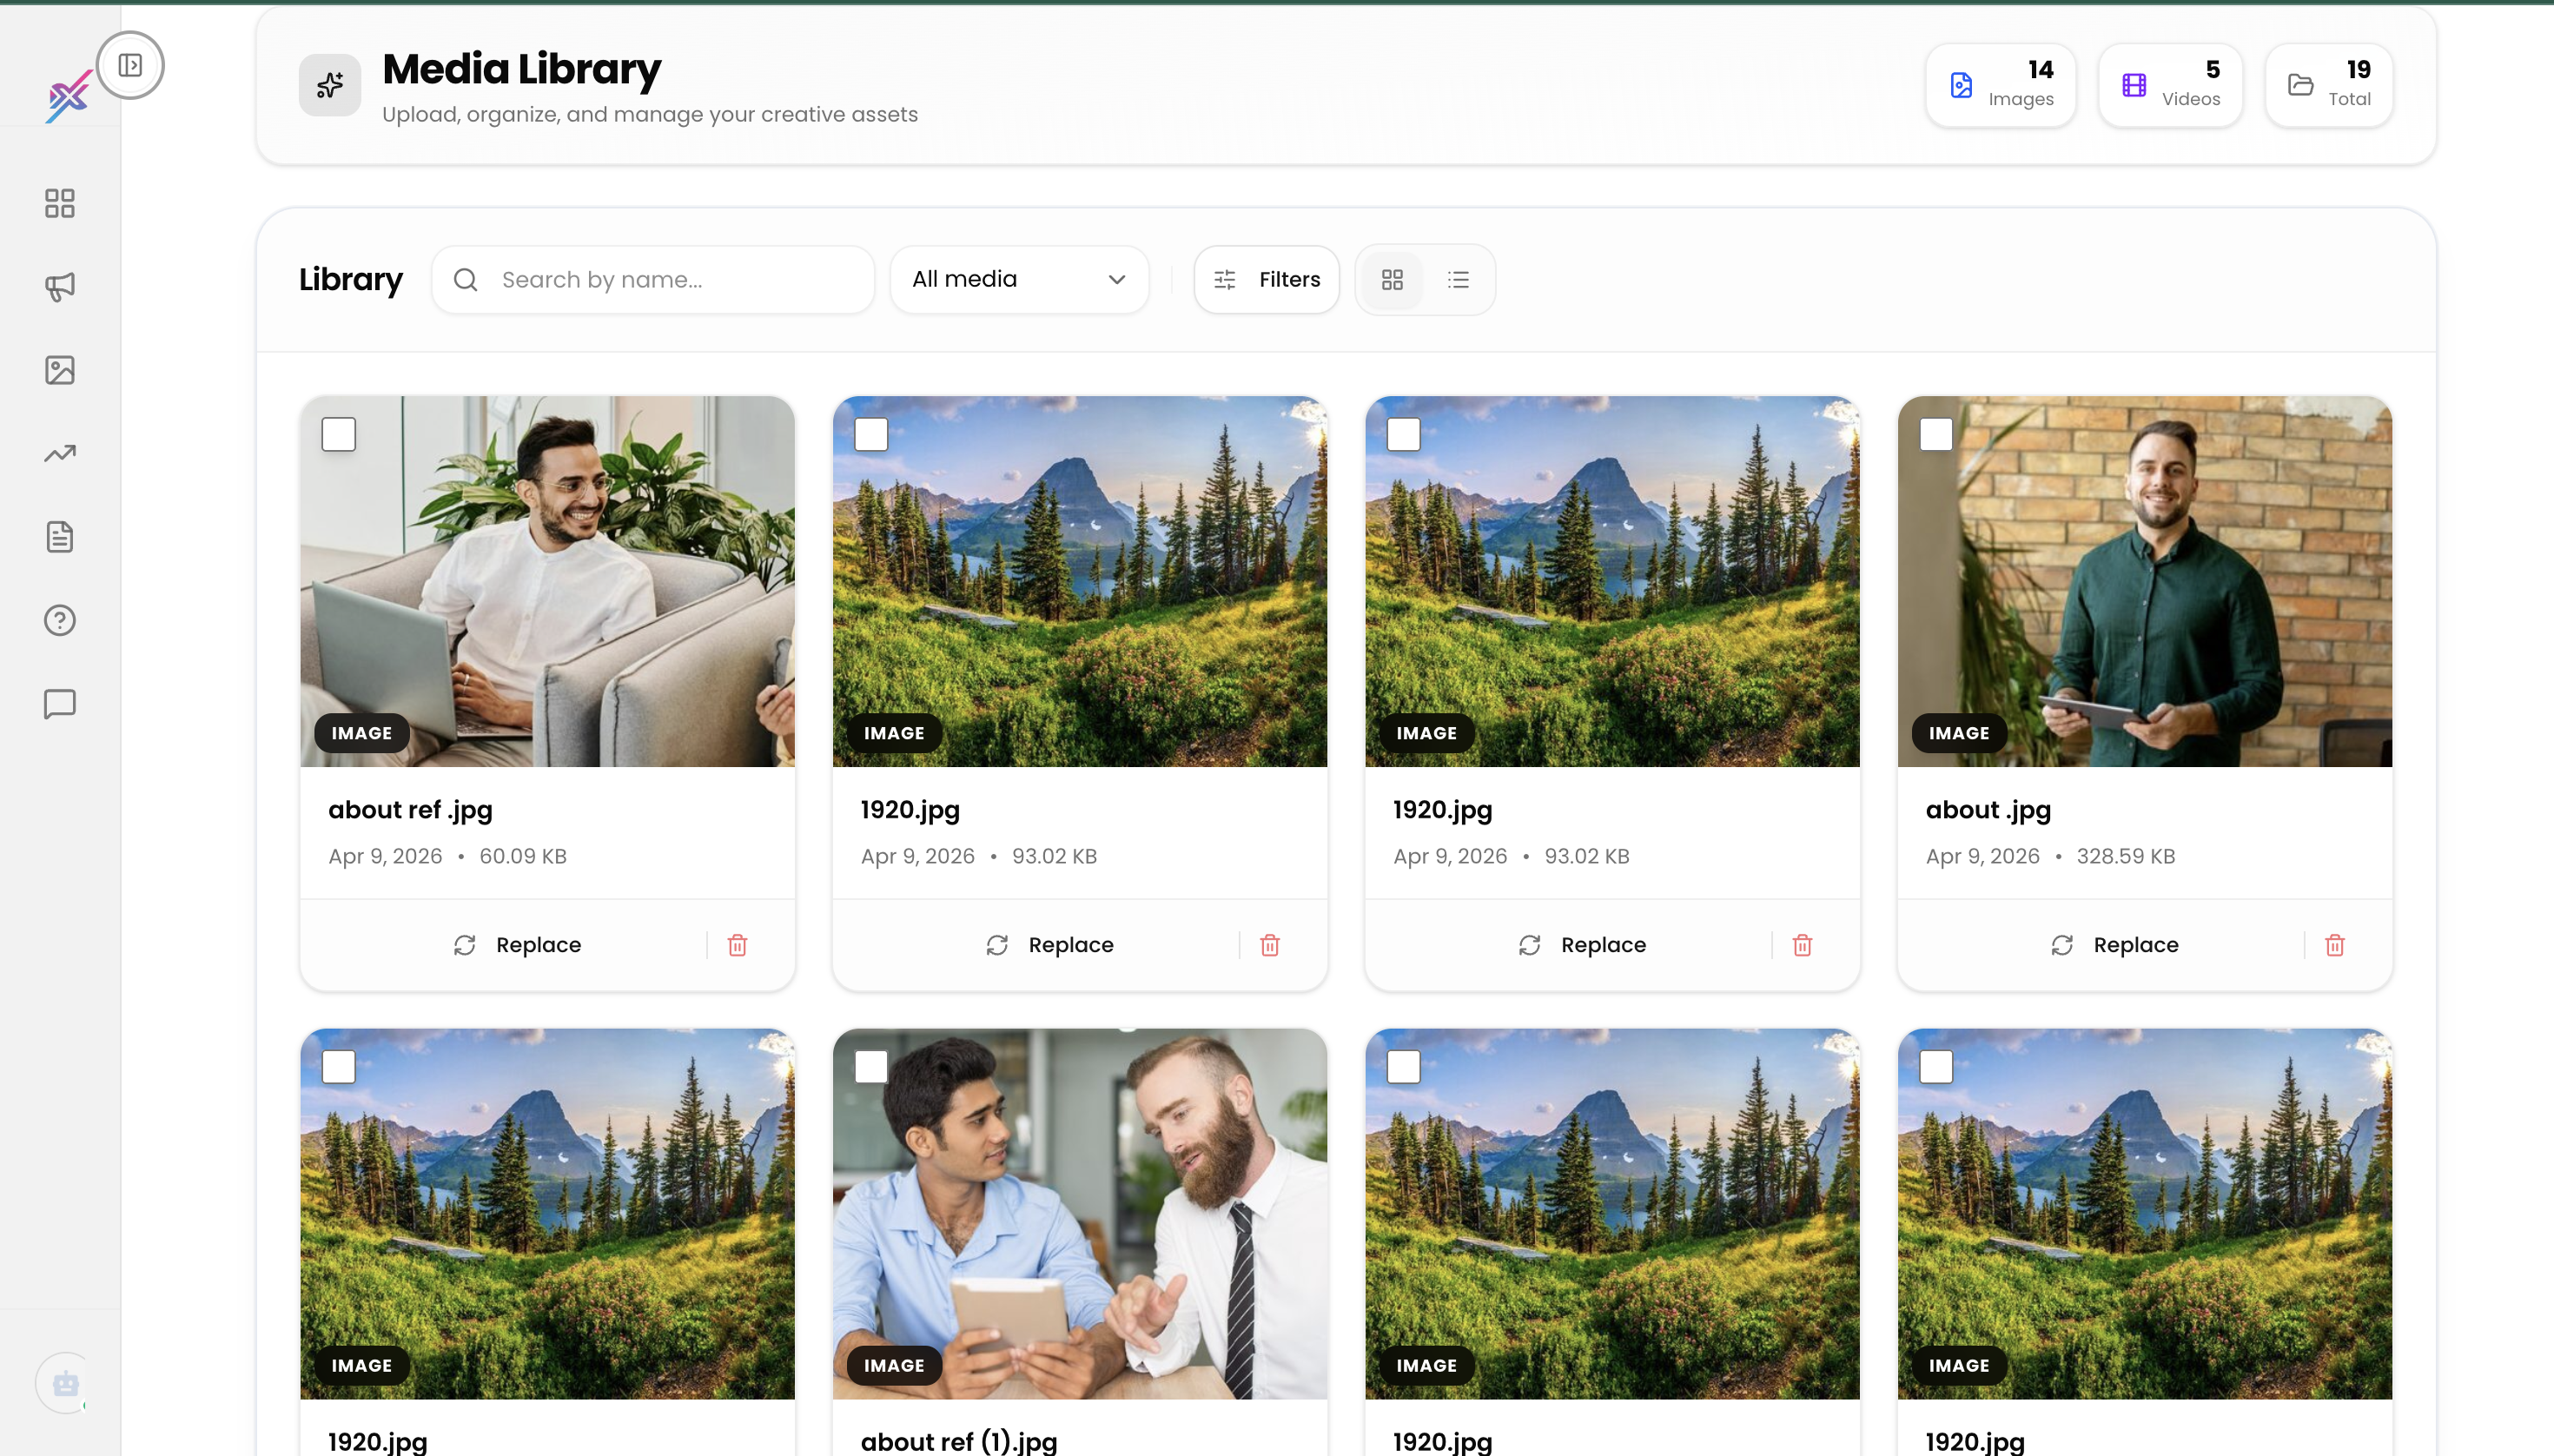Select the checkbox on about ref (1).jpg
Image resolution: width=2554 pixels, height=1456 pixels.
pos(871,1067)
